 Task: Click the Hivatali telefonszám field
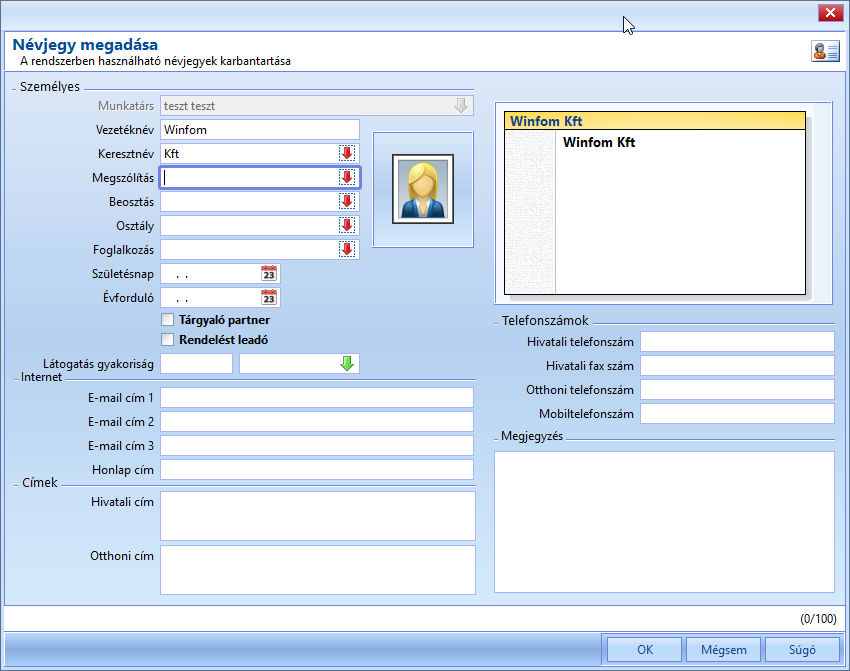[x=737, y=342]
